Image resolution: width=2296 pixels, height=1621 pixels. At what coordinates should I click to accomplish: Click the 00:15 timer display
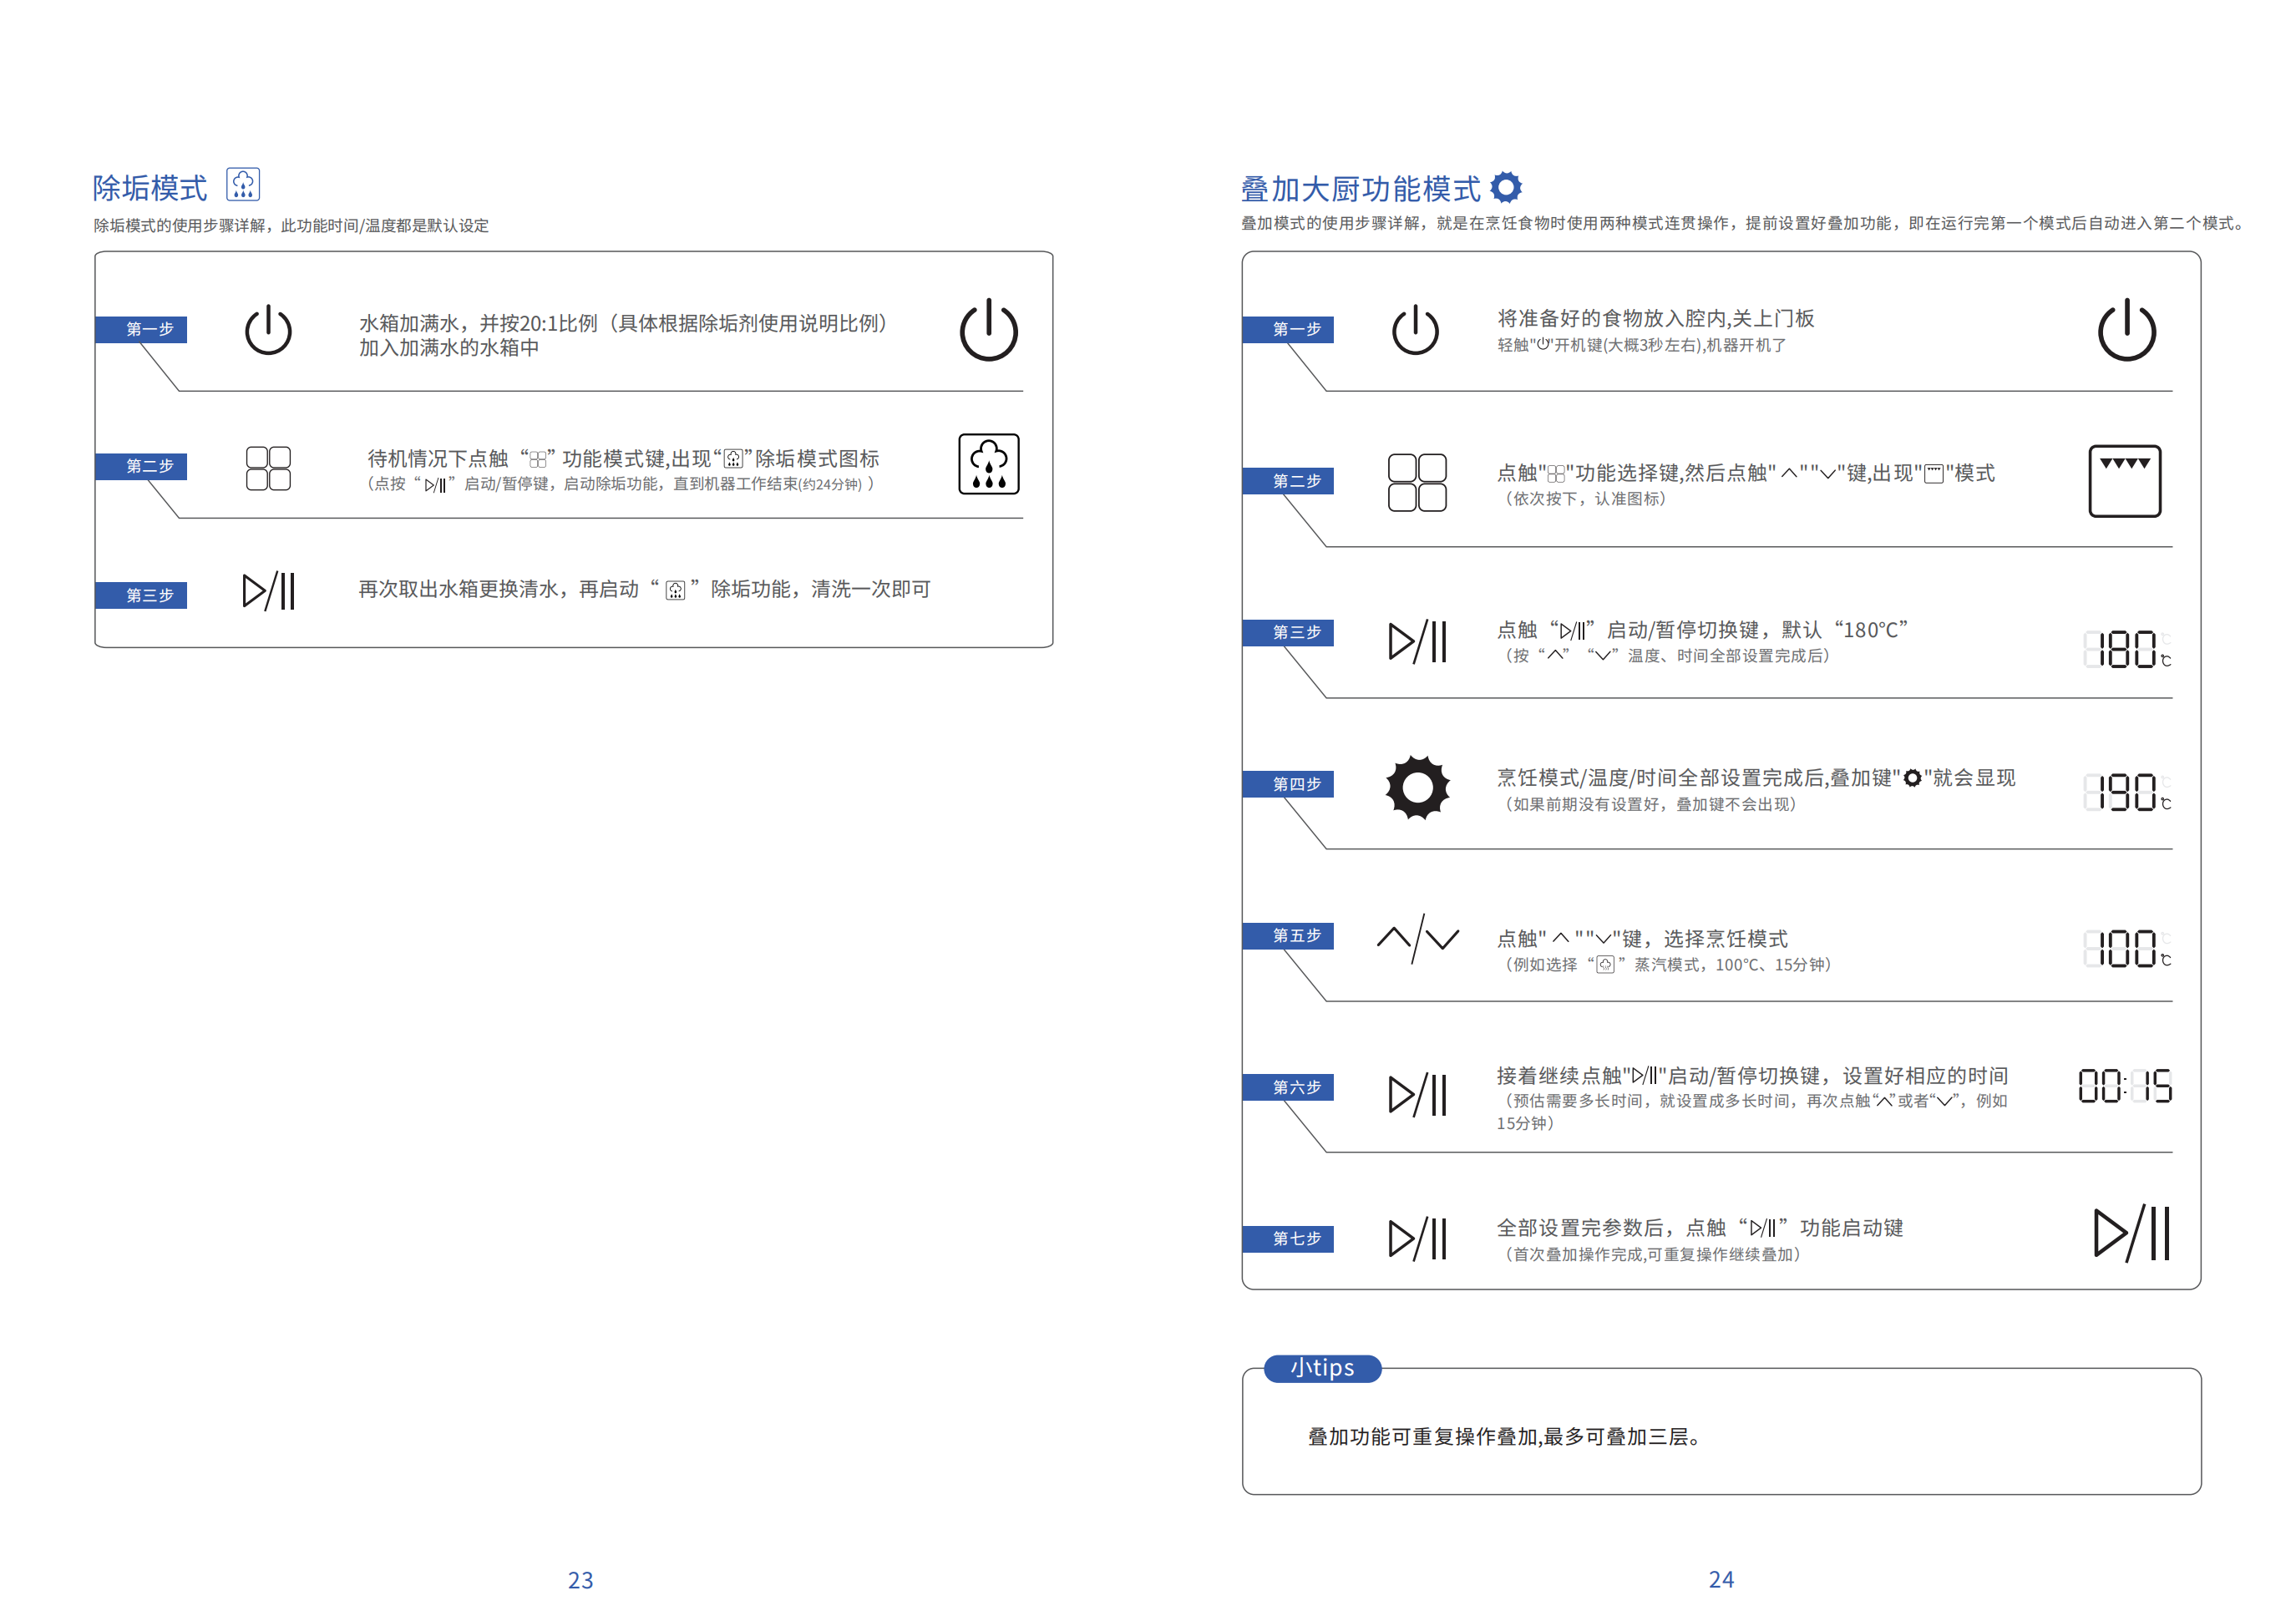2124,1086
